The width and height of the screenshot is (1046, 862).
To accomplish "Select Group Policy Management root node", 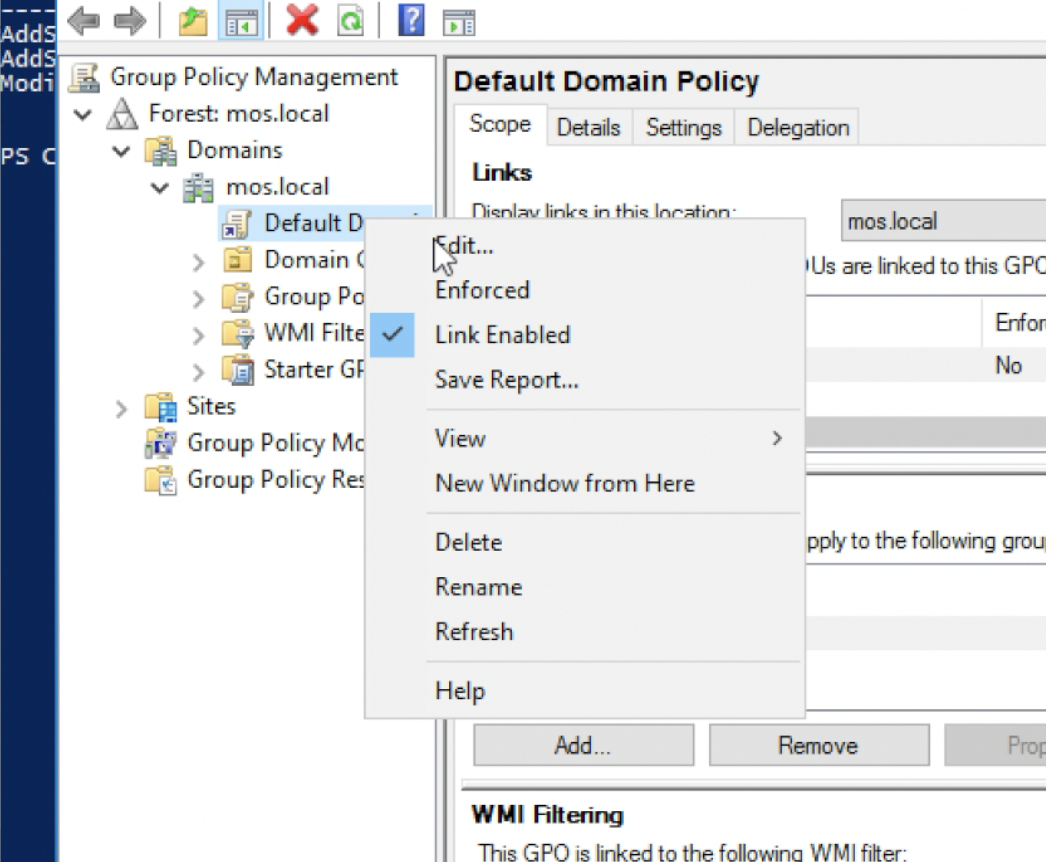I will (x=253, y=77).
